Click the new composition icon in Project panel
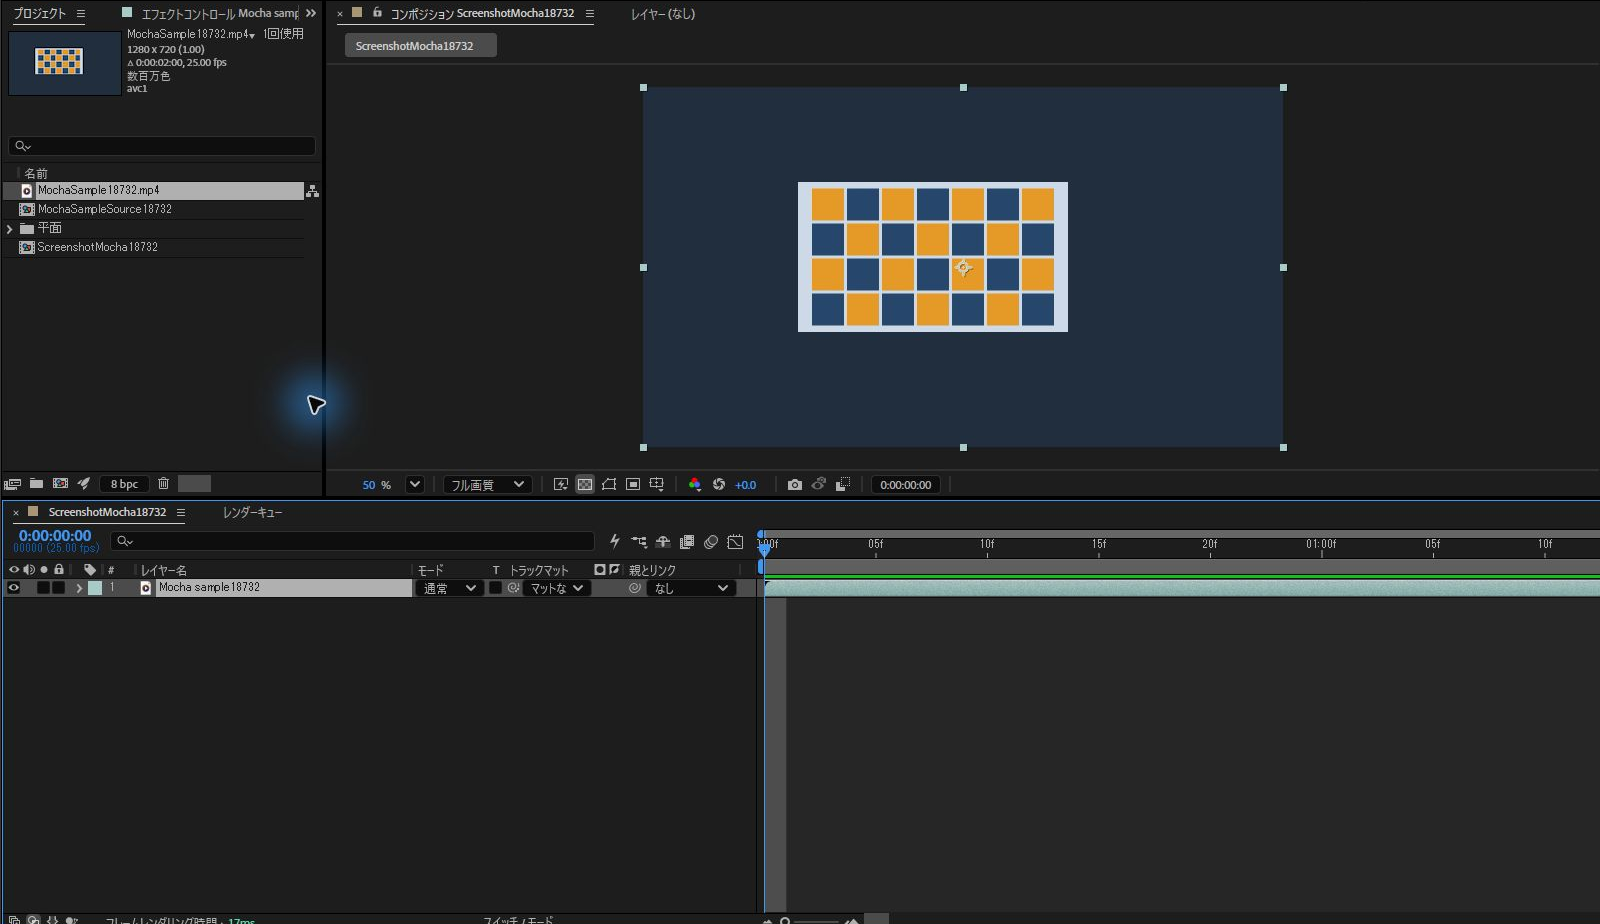Screen dimensions: 1600x924 60,484
